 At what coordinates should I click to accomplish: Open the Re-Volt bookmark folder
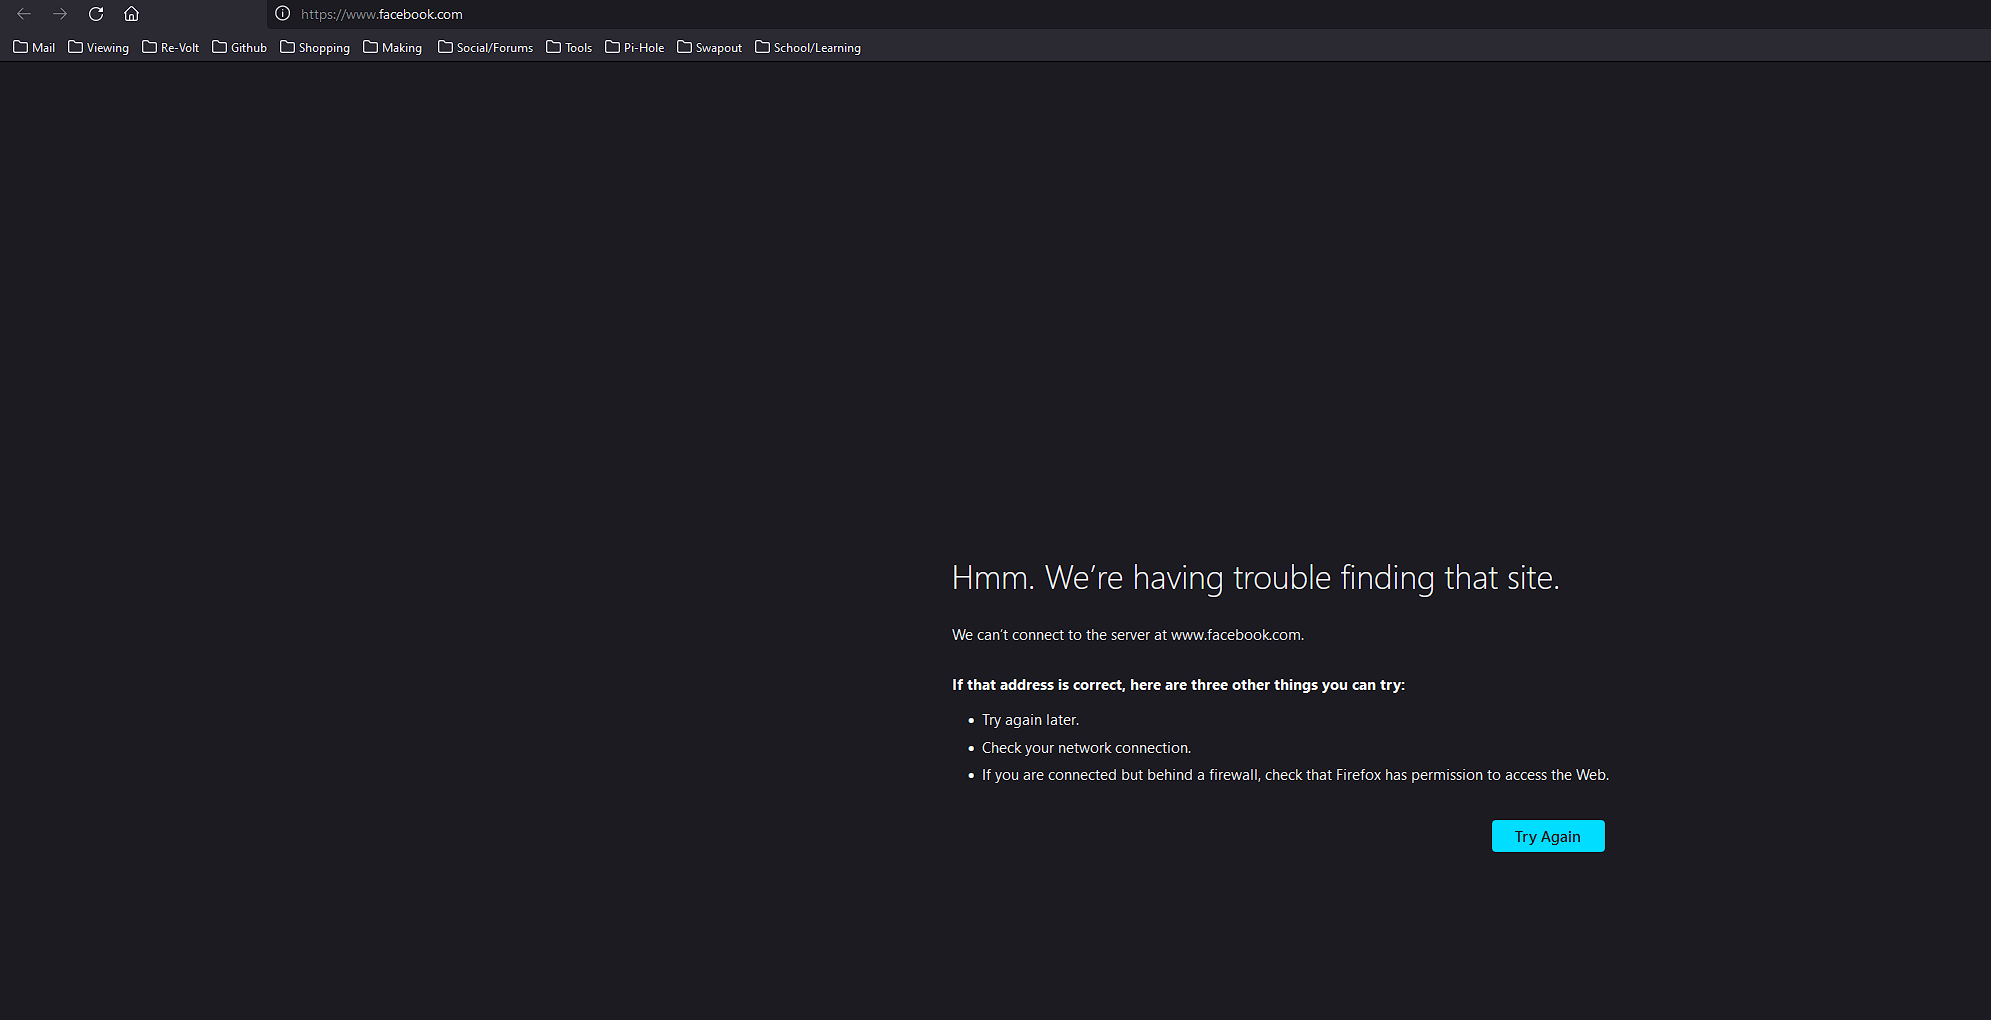point(170,47)
